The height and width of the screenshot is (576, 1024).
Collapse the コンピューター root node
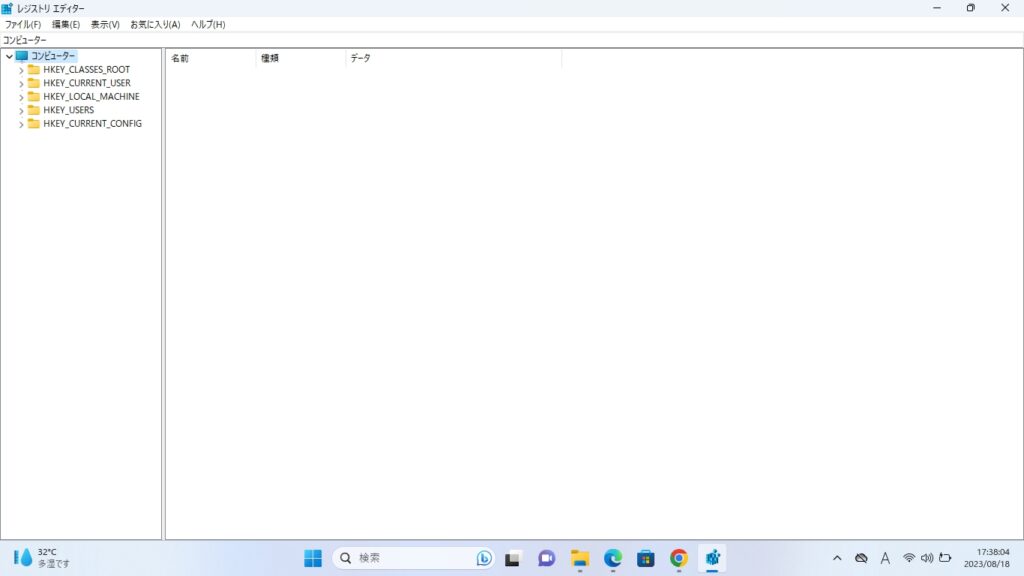click(x=9, y=57)
